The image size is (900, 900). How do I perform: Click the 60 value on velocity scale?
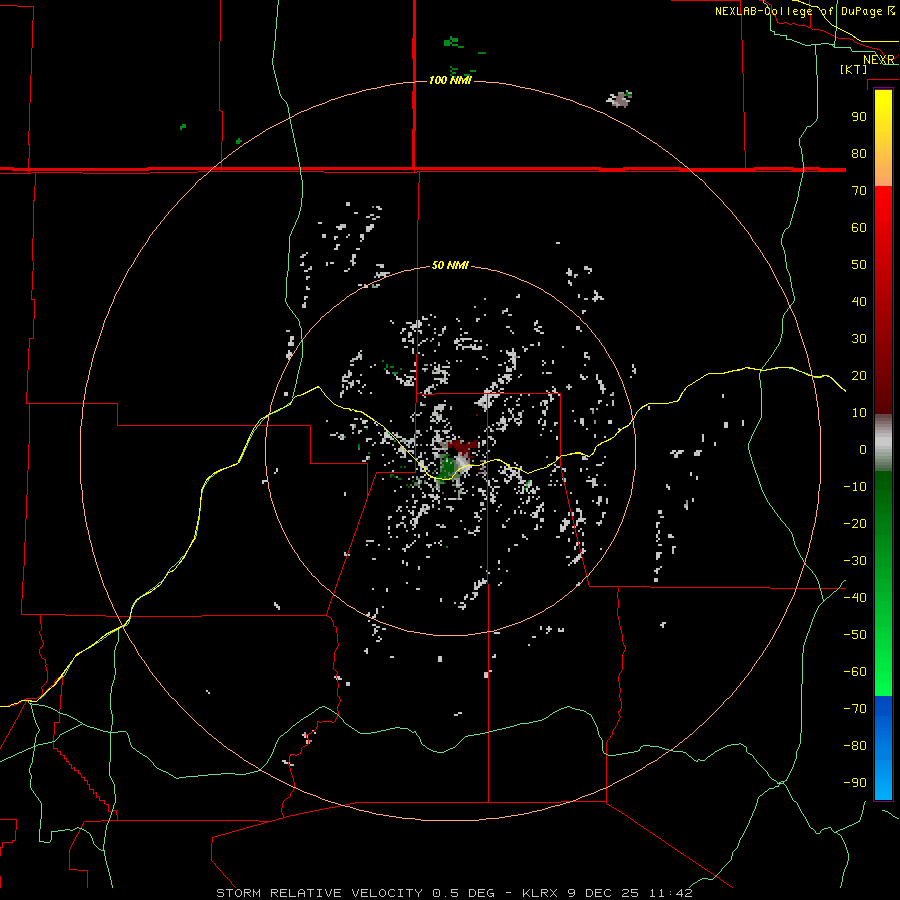coord(859,227)
